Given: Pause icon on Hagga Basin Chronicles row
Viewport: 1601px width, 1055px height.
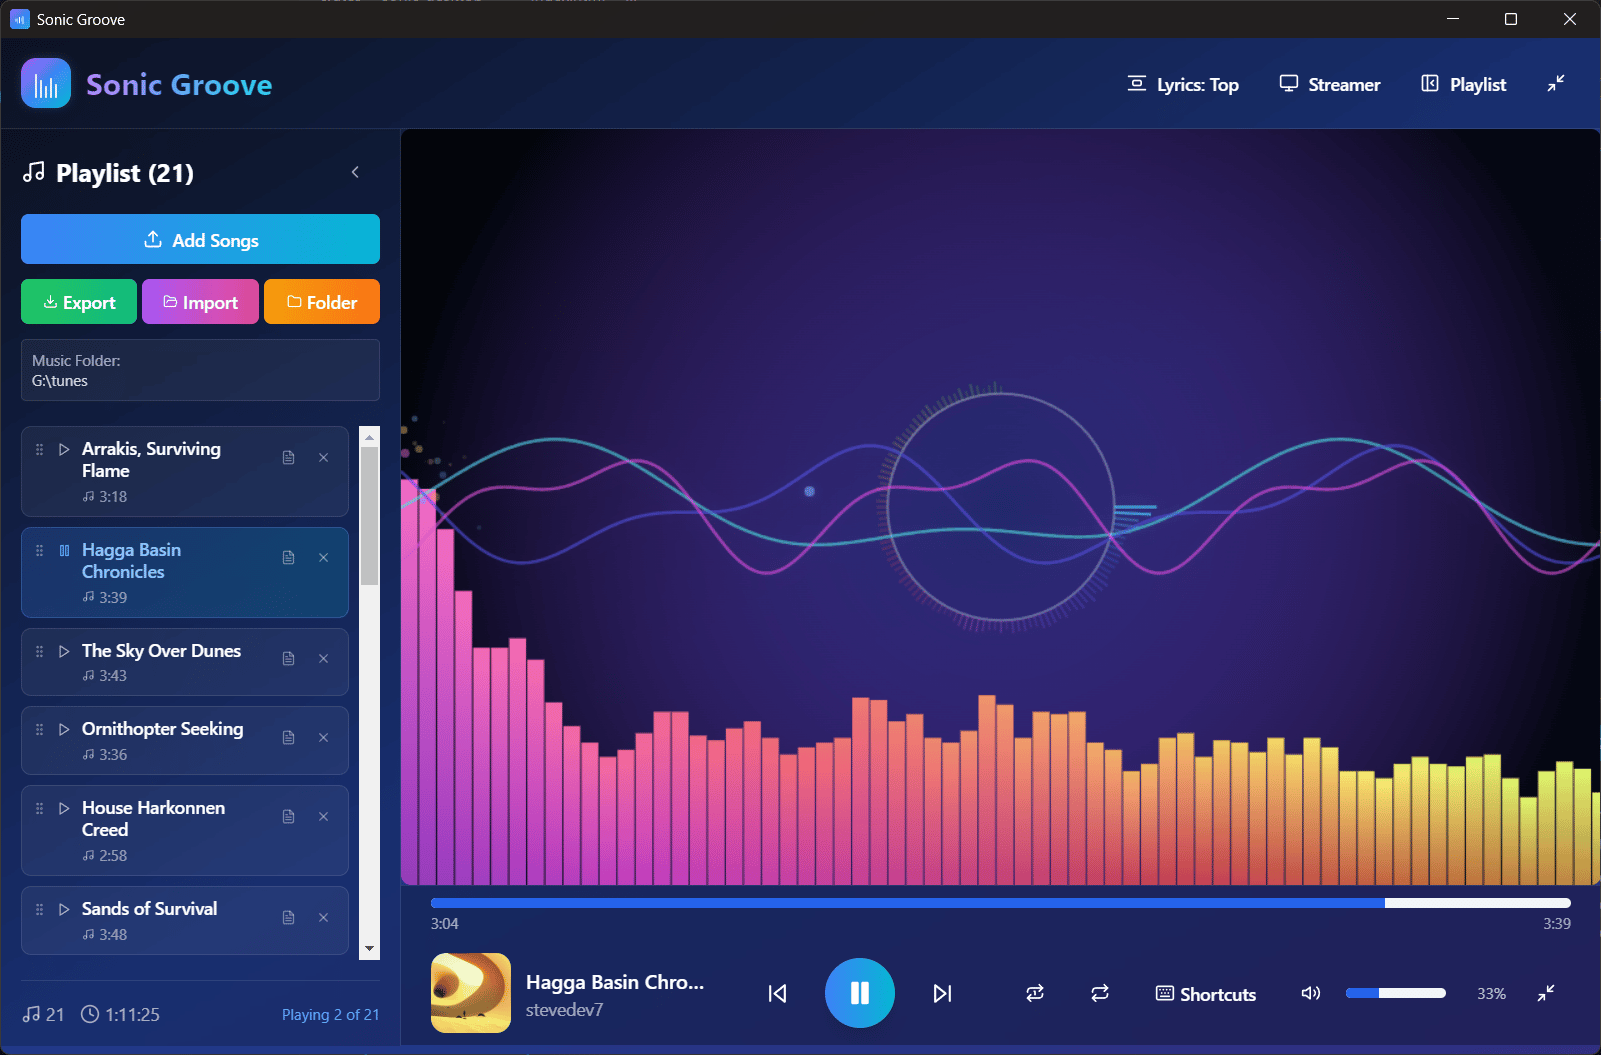Looking at the screenshot, I should (x=64, y=550).
